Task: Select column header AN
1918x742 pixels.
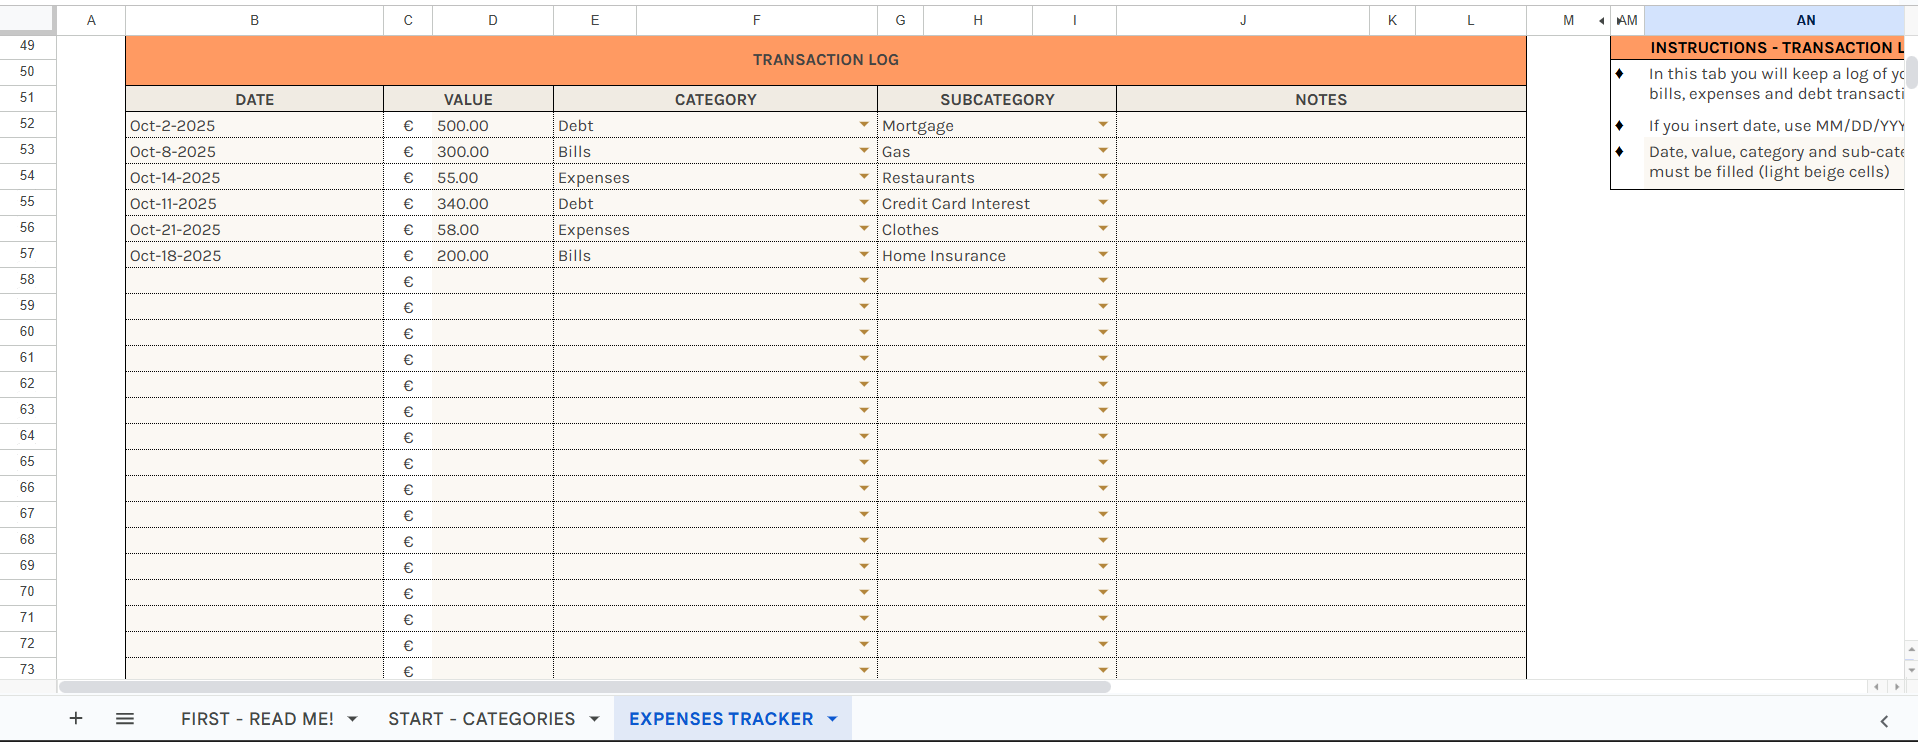Action: point(1805,20)
